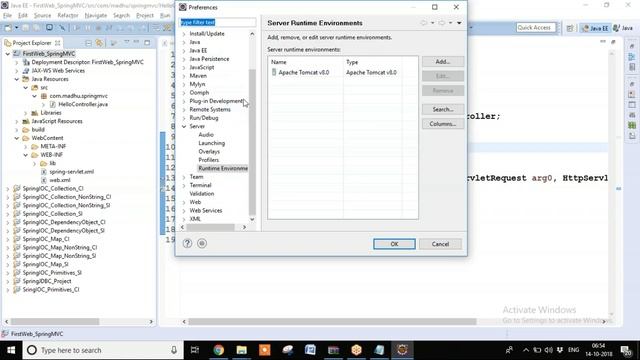Expand the SpringJDBC_Project node
The width and height of the screenshot is (640, 360).
tap(8, 281)
